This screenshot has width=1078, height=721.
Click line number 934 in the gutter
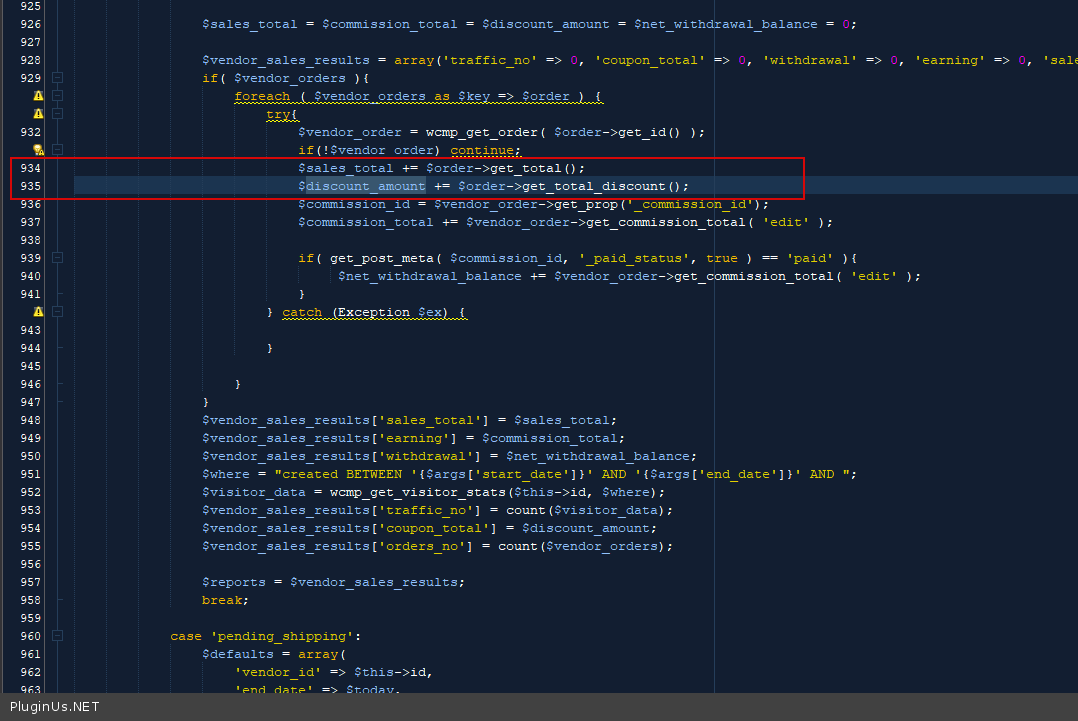coord(30,168)
